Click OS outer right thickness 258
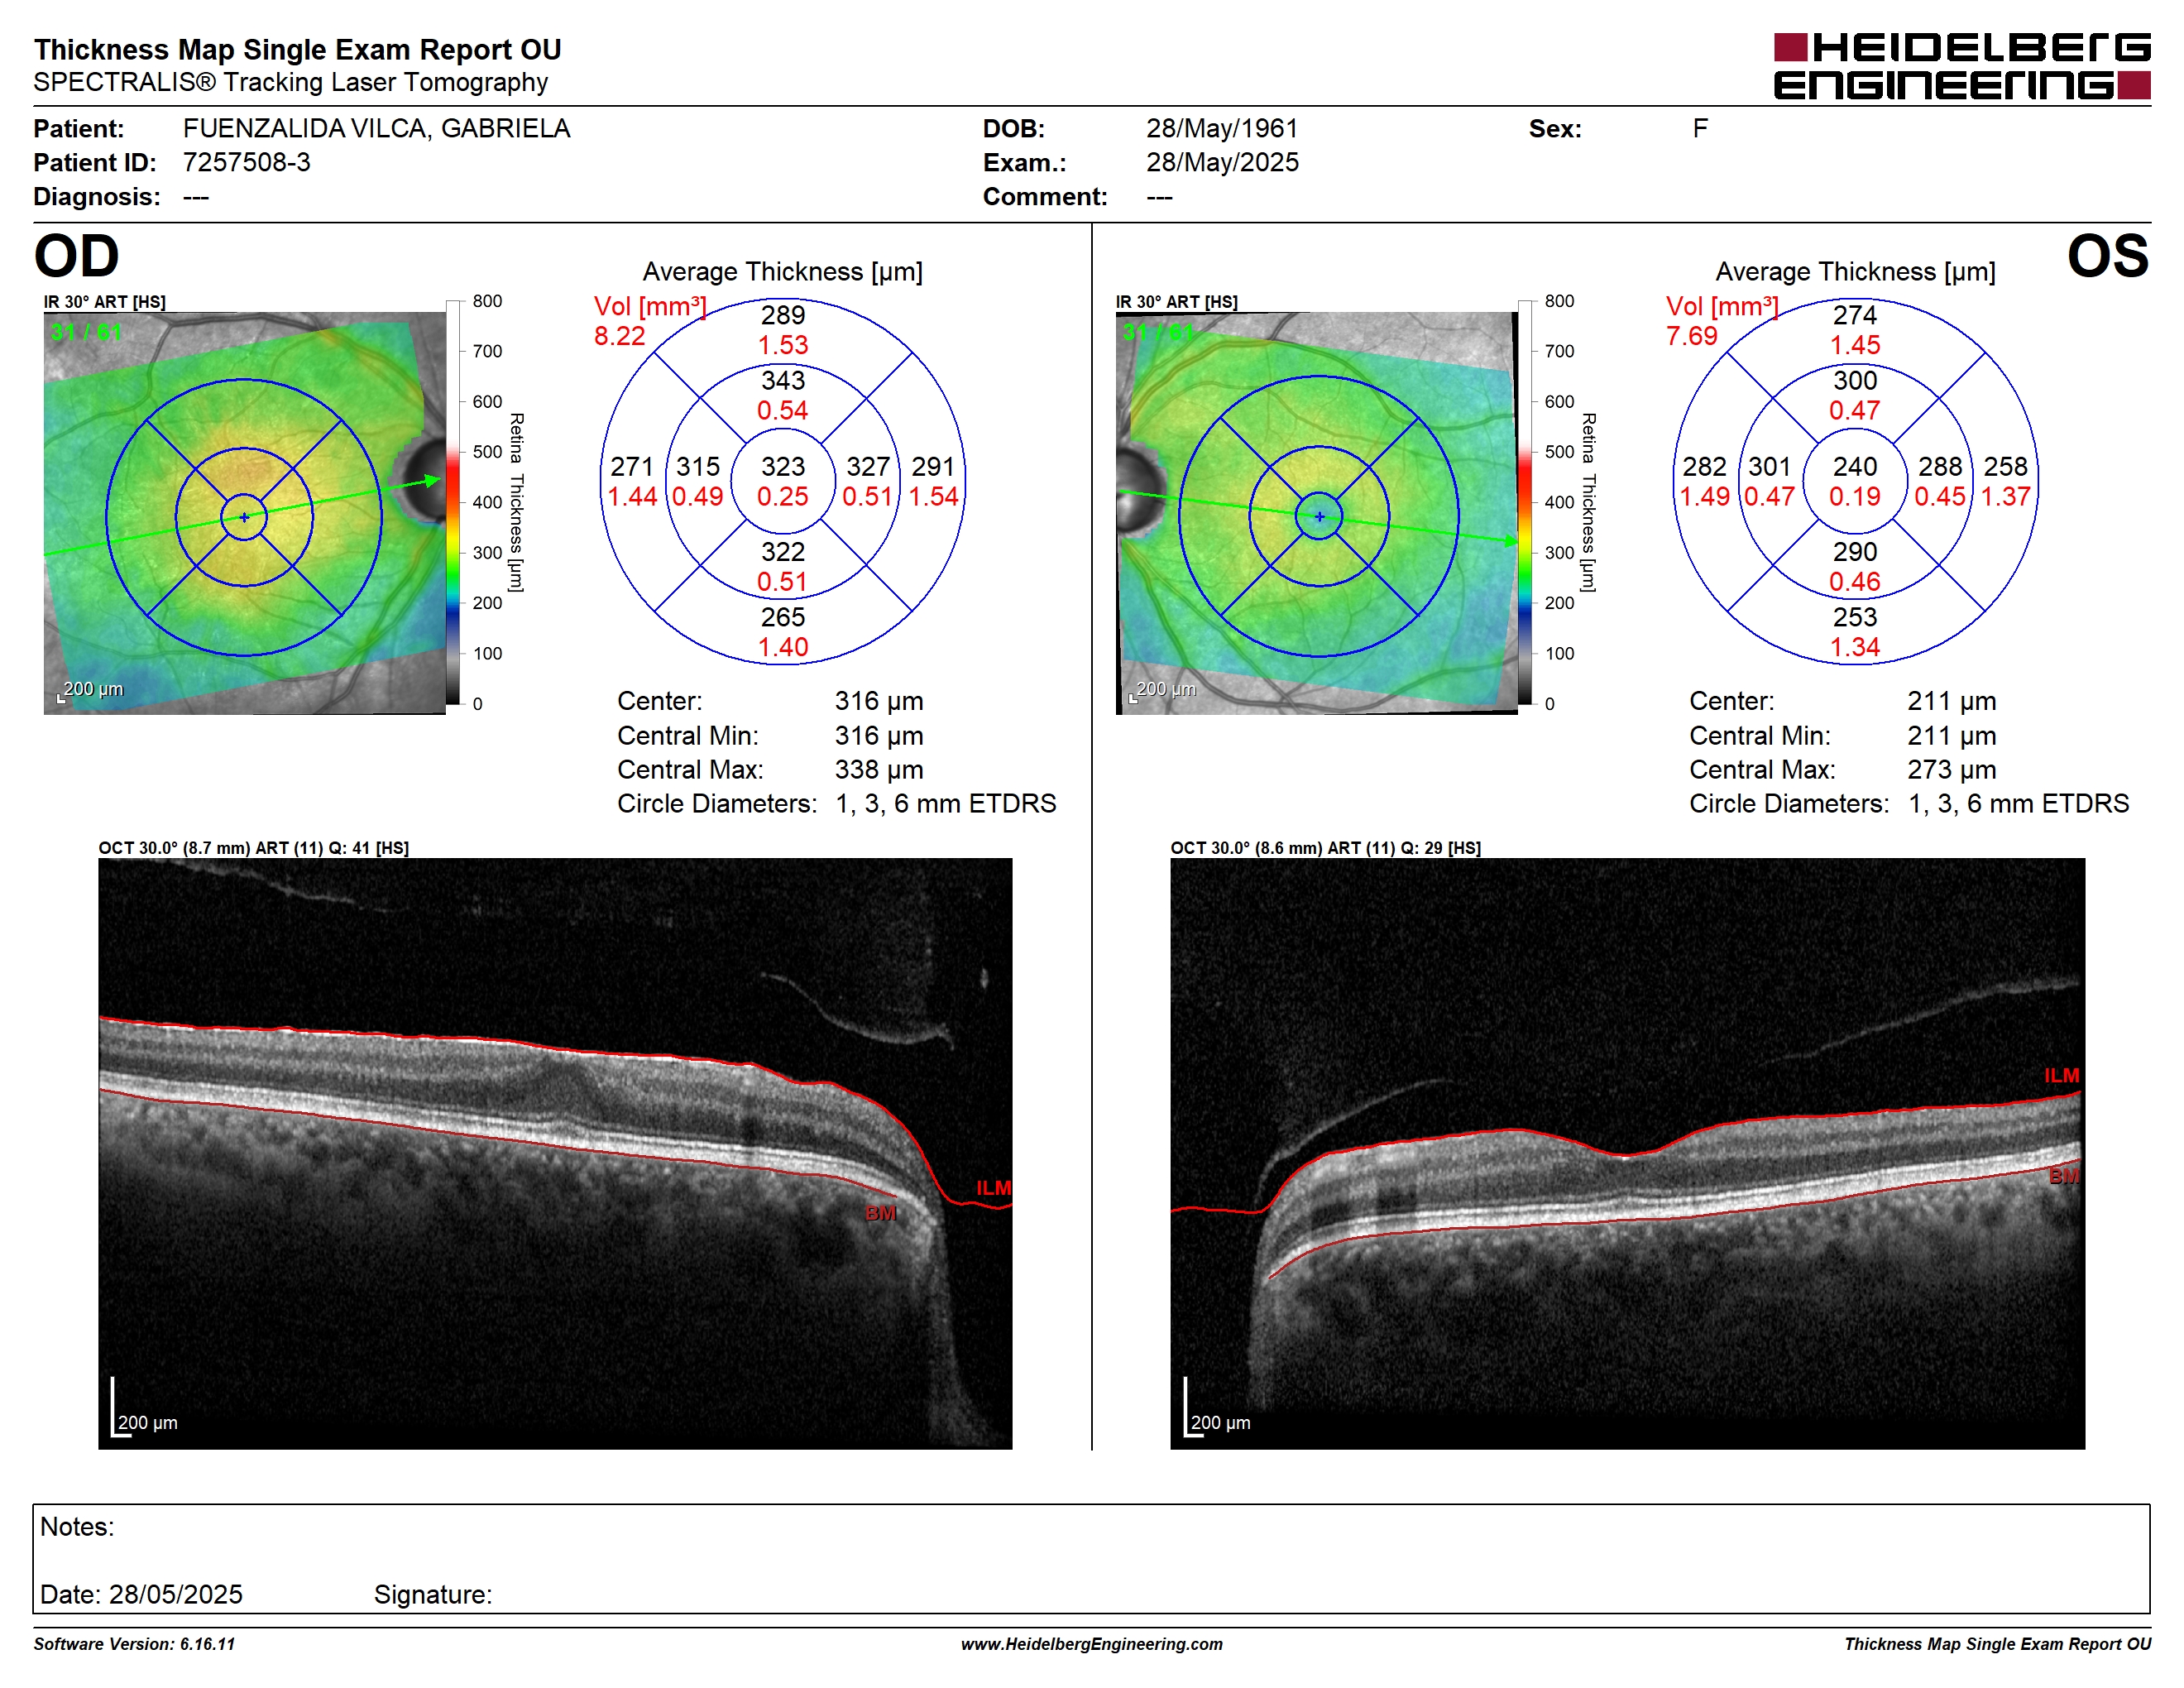This screenshot has width=2184, height=1688. tap(2006, 466)
